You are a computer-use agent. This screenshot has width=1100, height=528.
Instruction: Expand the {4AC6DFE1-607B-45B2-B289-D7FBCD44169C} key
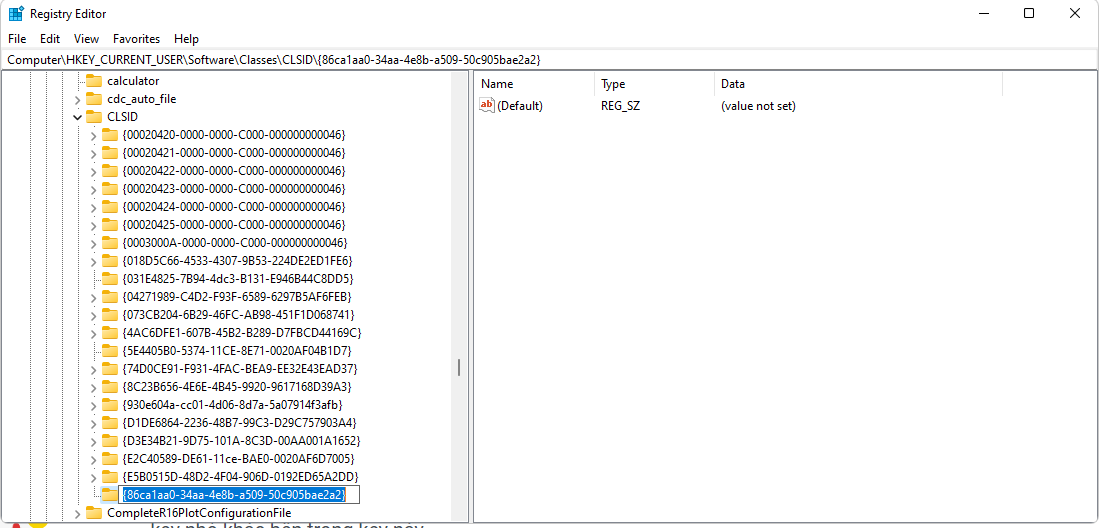(93, 333)
